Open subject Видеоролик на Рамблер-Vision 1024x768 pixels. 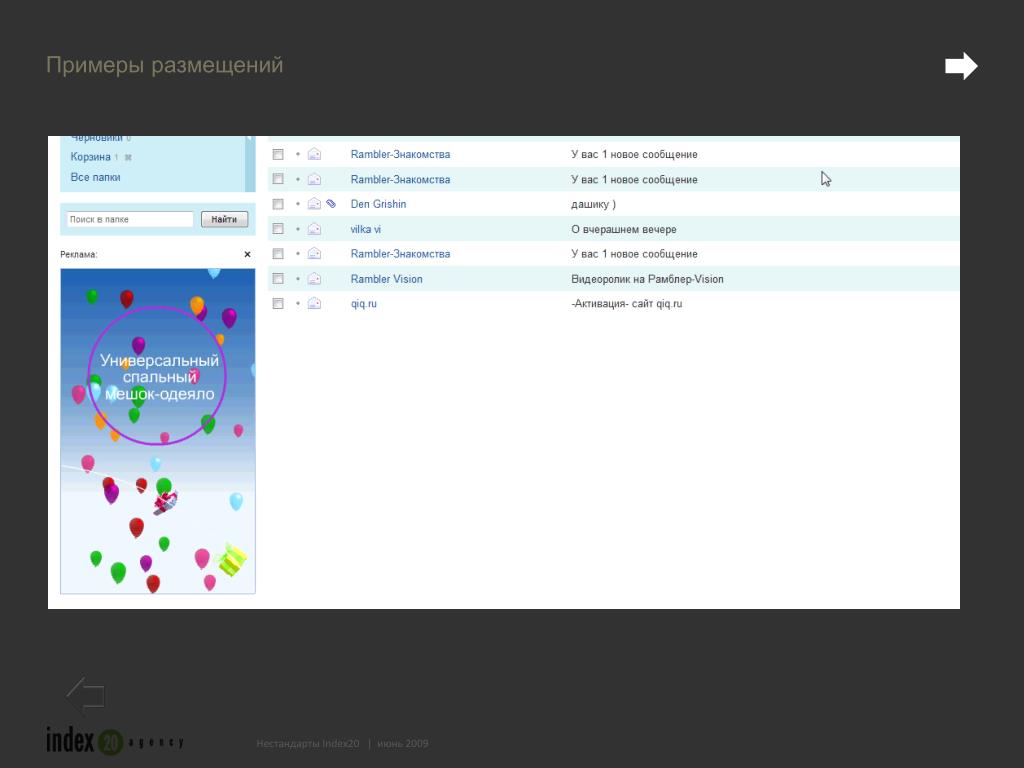click(647, 279)
